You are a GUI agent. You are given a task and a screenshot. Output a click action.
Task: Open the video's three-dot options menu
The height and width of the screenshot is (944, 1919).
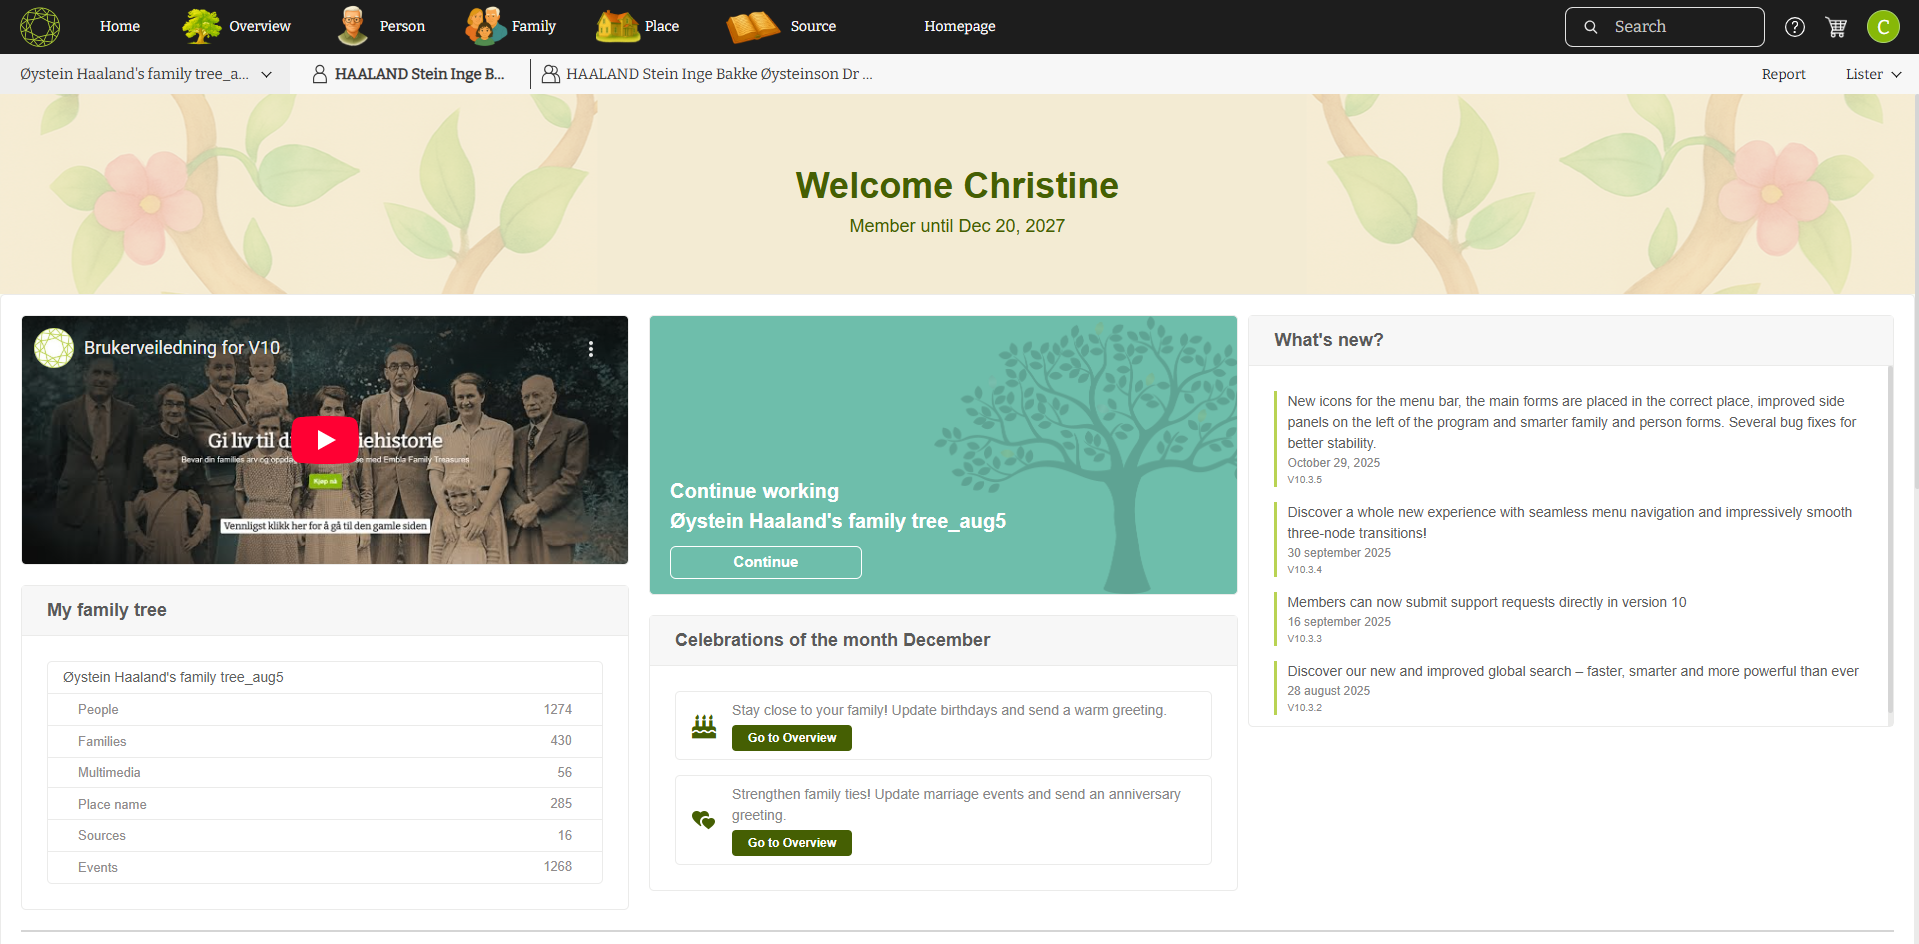[591, 348]
